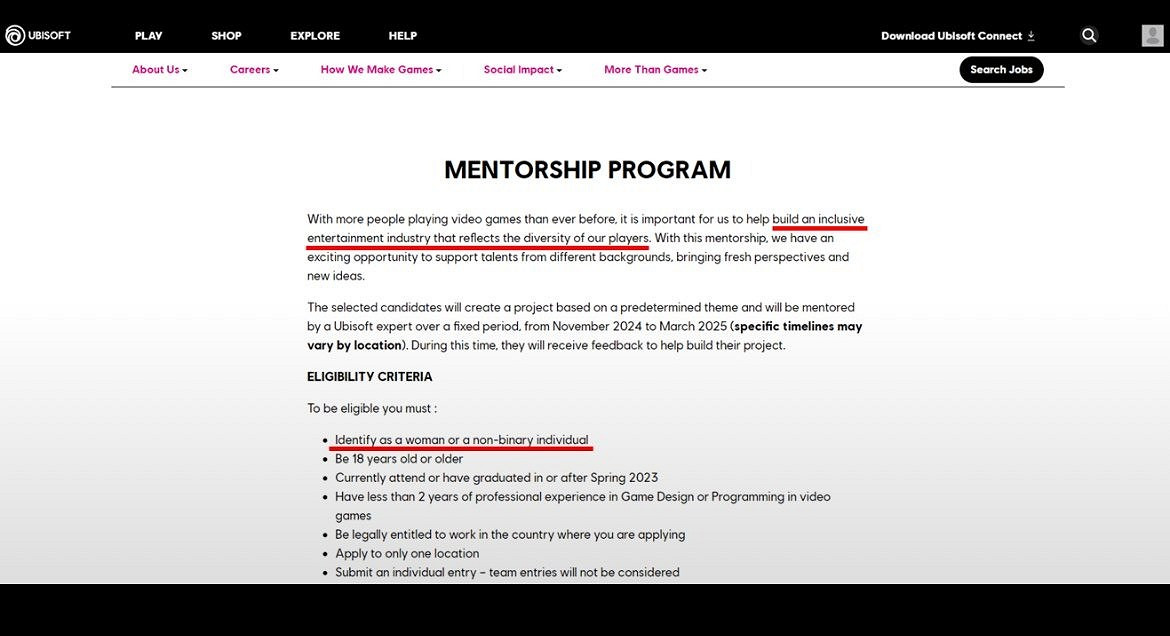
Task: Open the How We Make Games dropdown
Action: pos(381,70)
